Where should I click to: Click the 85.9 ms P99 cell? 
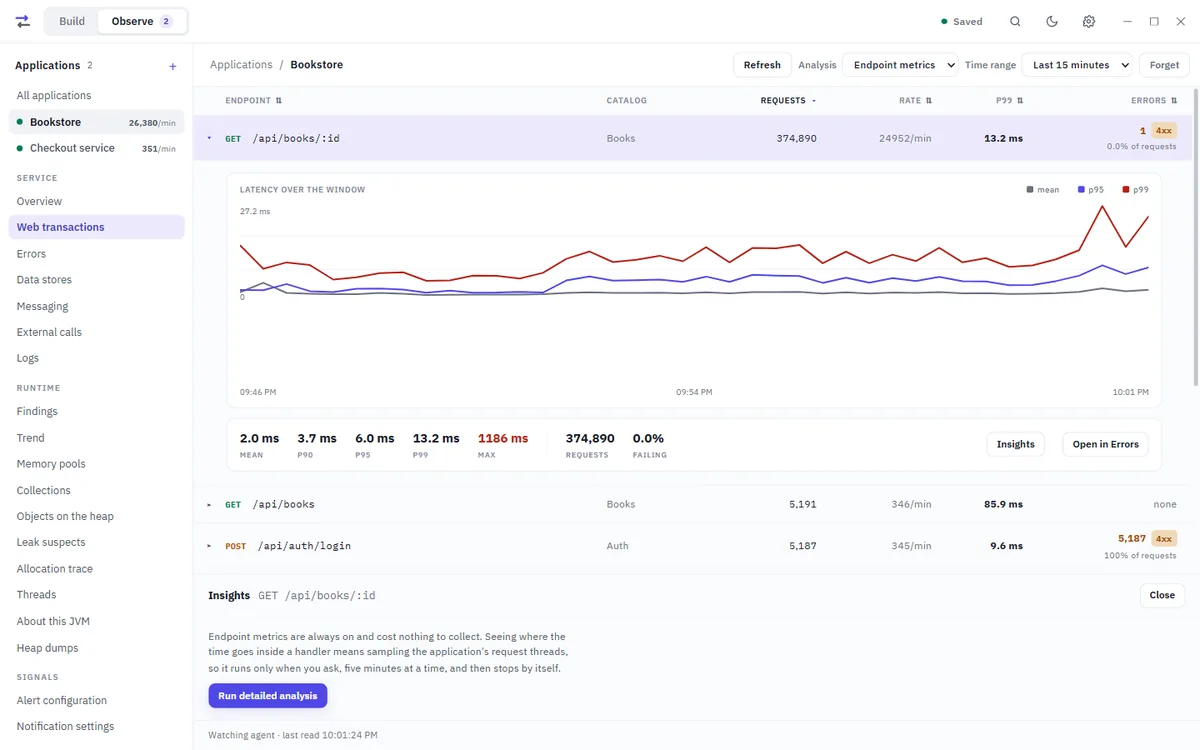pyautogui.click(x=1003, y=505)
